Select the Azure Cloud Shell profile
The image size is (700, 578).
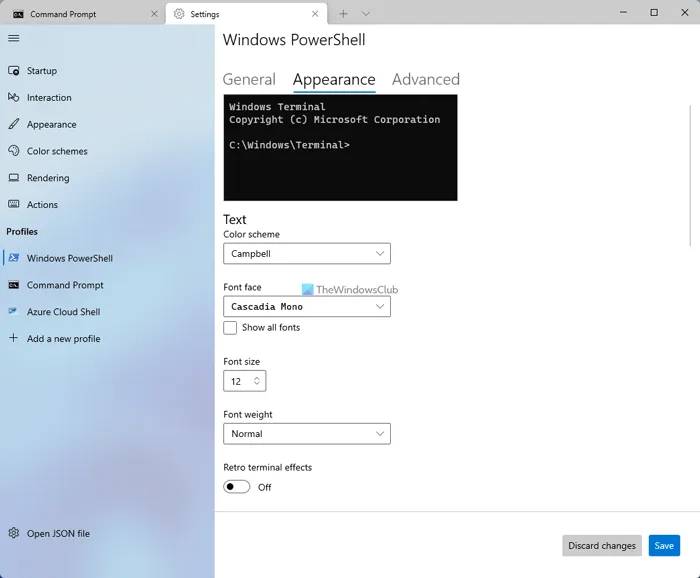(107, 312)
